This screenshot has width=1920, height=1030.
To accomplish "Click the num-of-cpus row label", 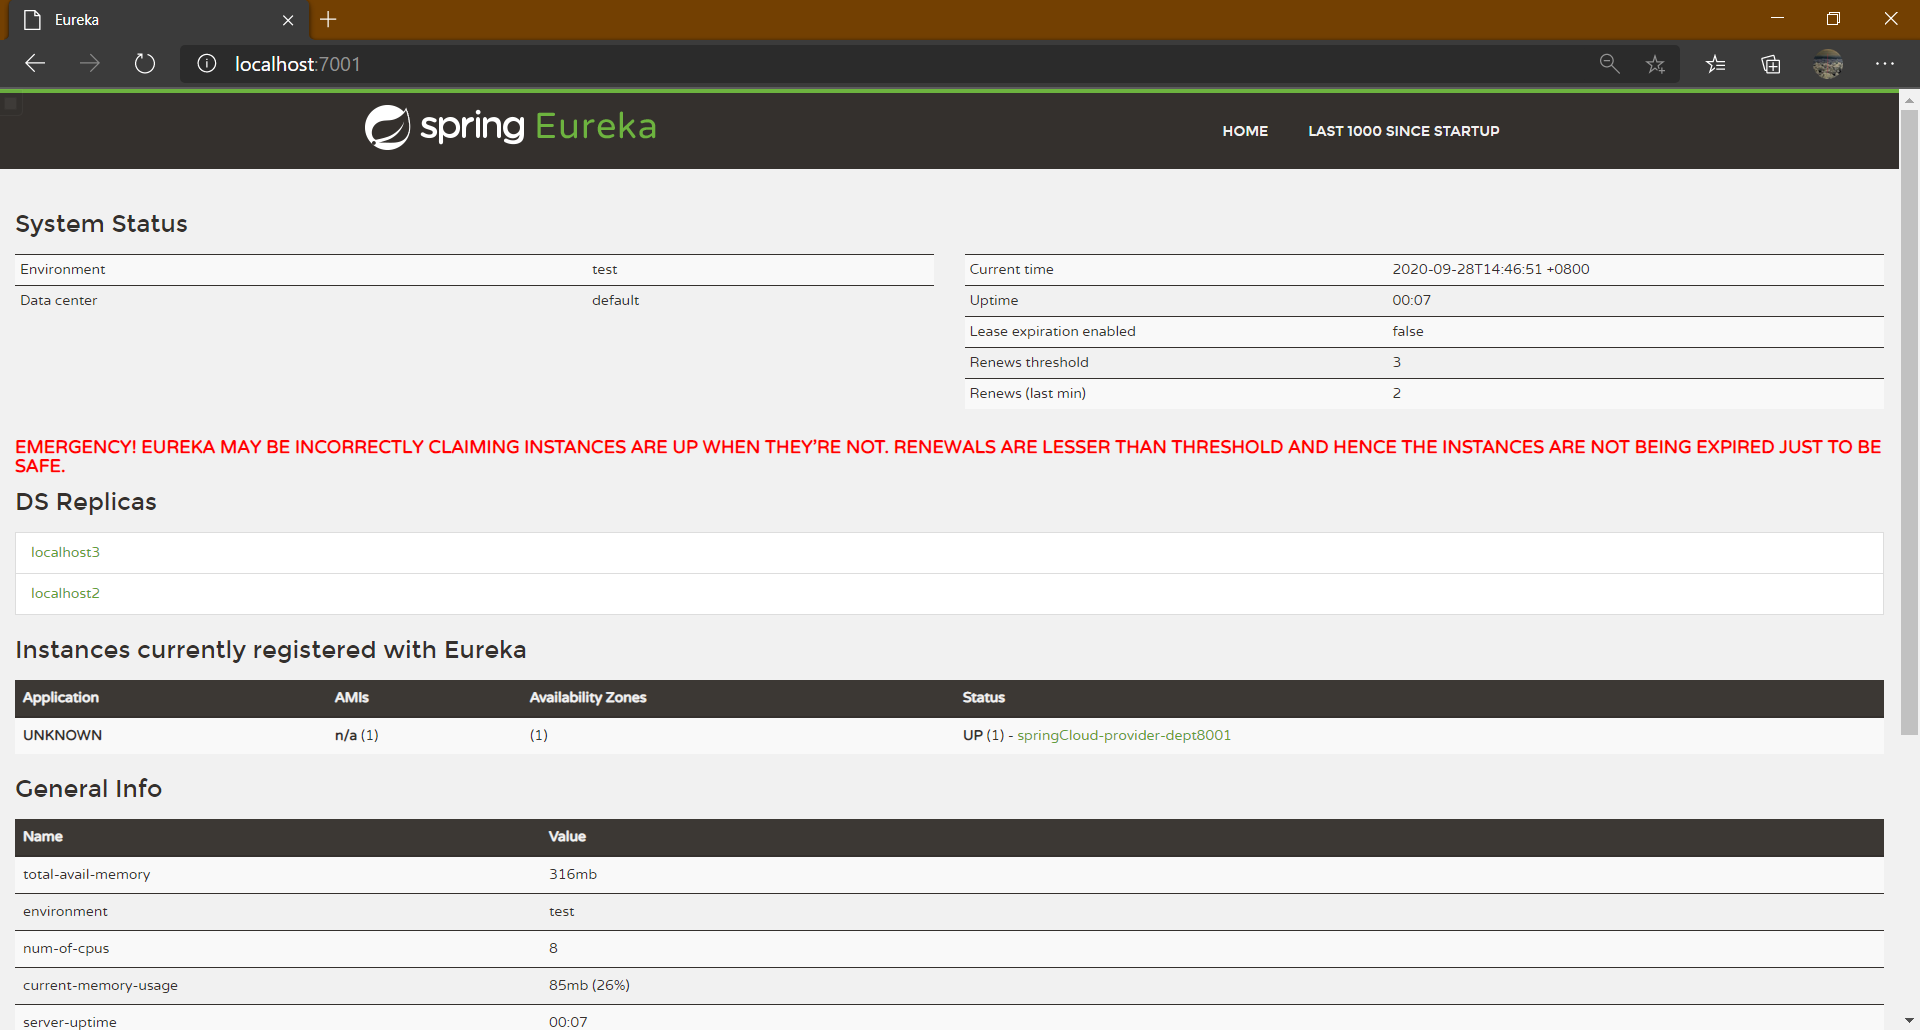I will click(66, 948).
